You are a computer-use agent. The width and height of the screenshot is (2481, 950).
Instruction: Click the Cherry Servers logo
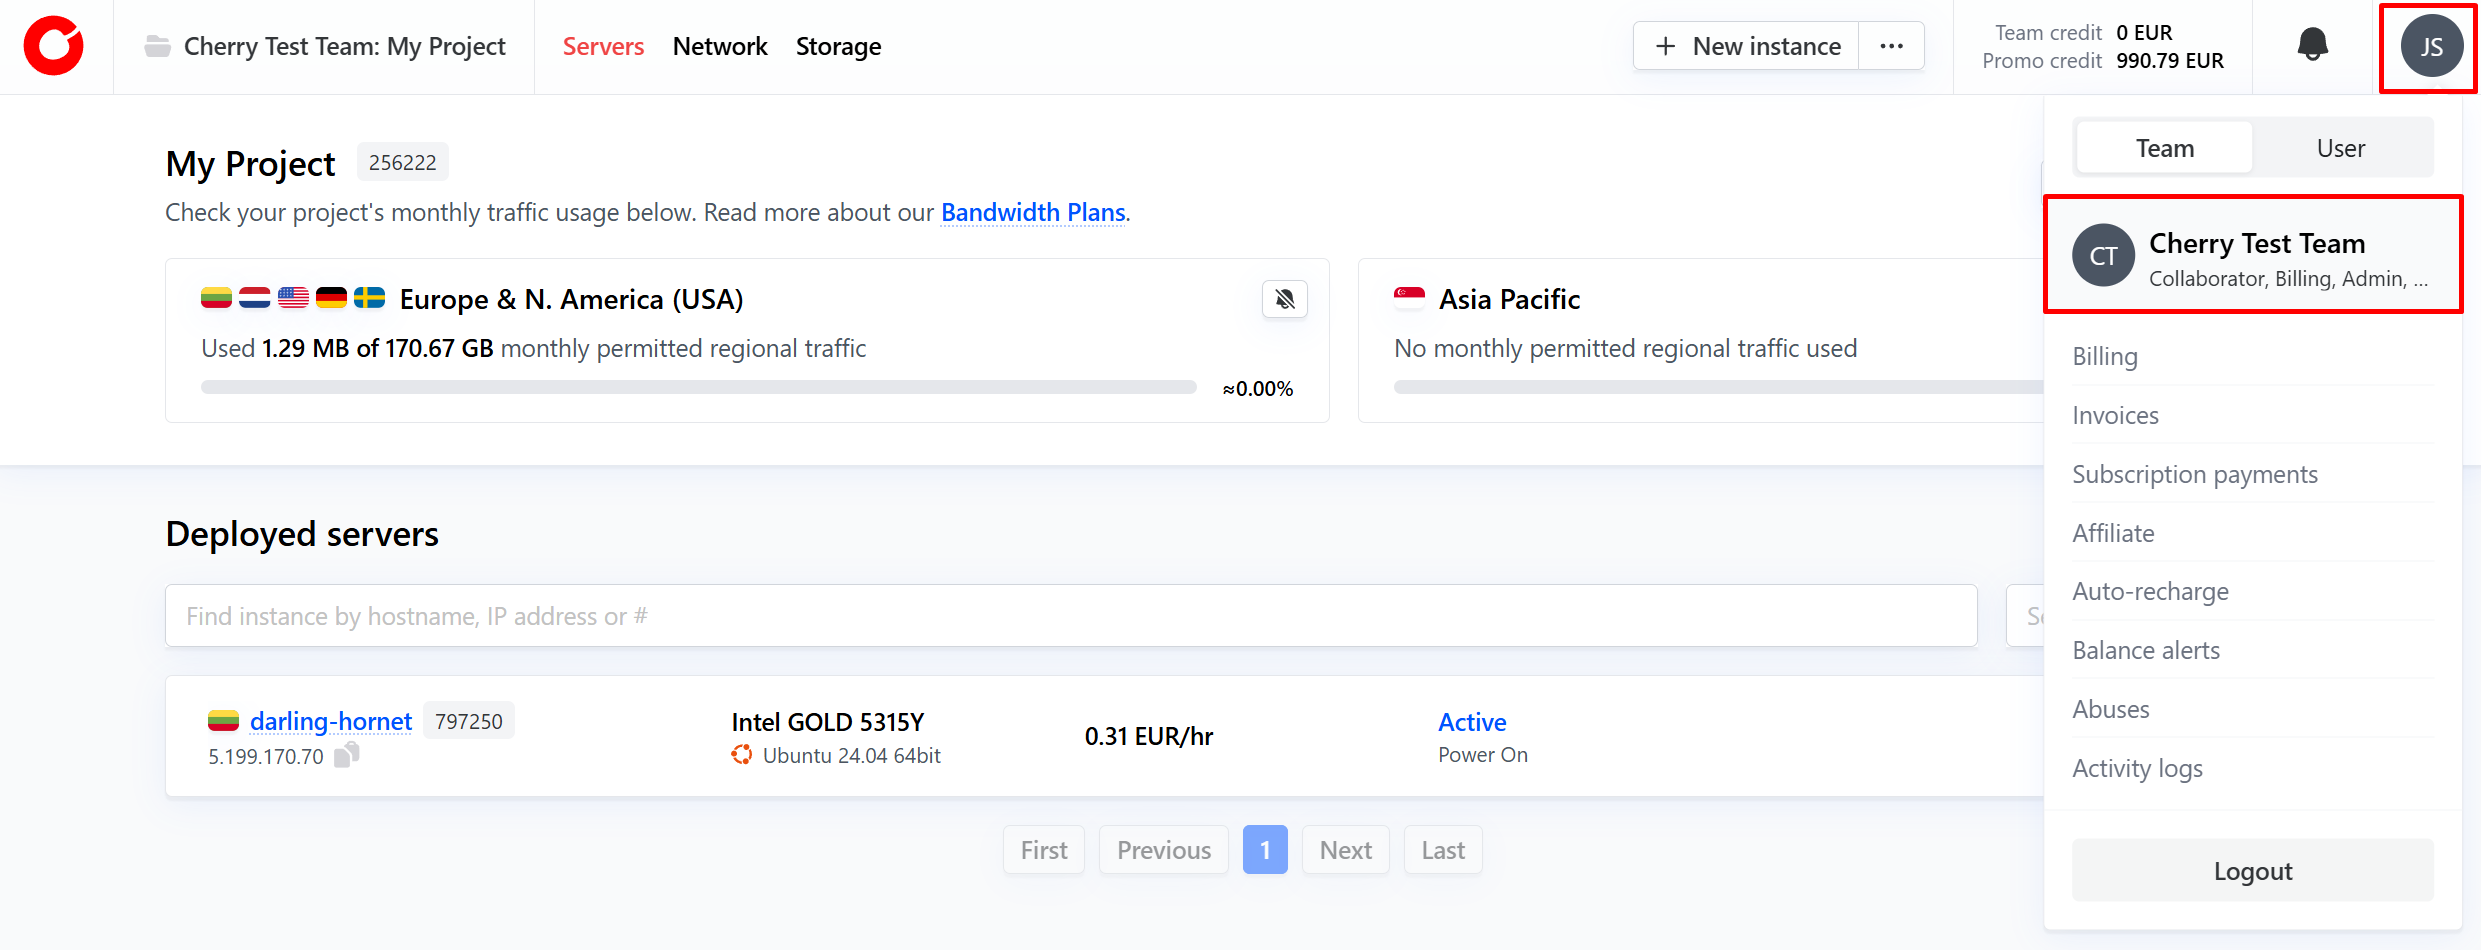54,46
